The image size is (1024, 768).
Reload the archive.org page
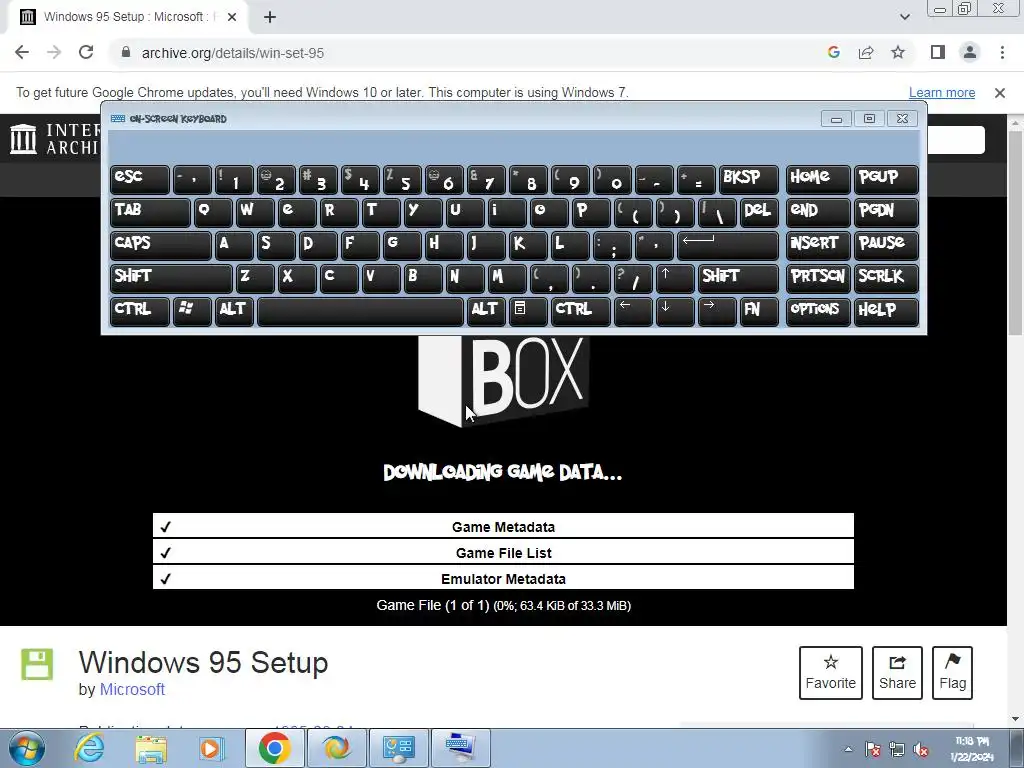[86, 52]
